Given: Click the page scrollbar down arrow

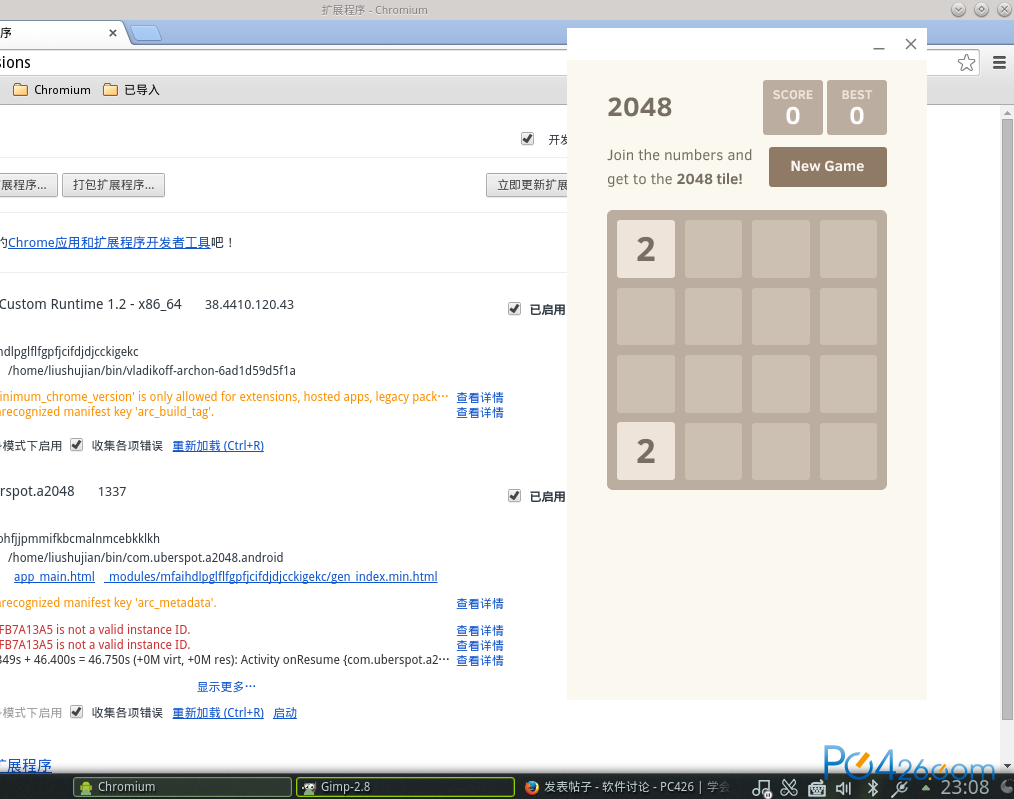Looking at the screenshot, I should pos(1007,765).
